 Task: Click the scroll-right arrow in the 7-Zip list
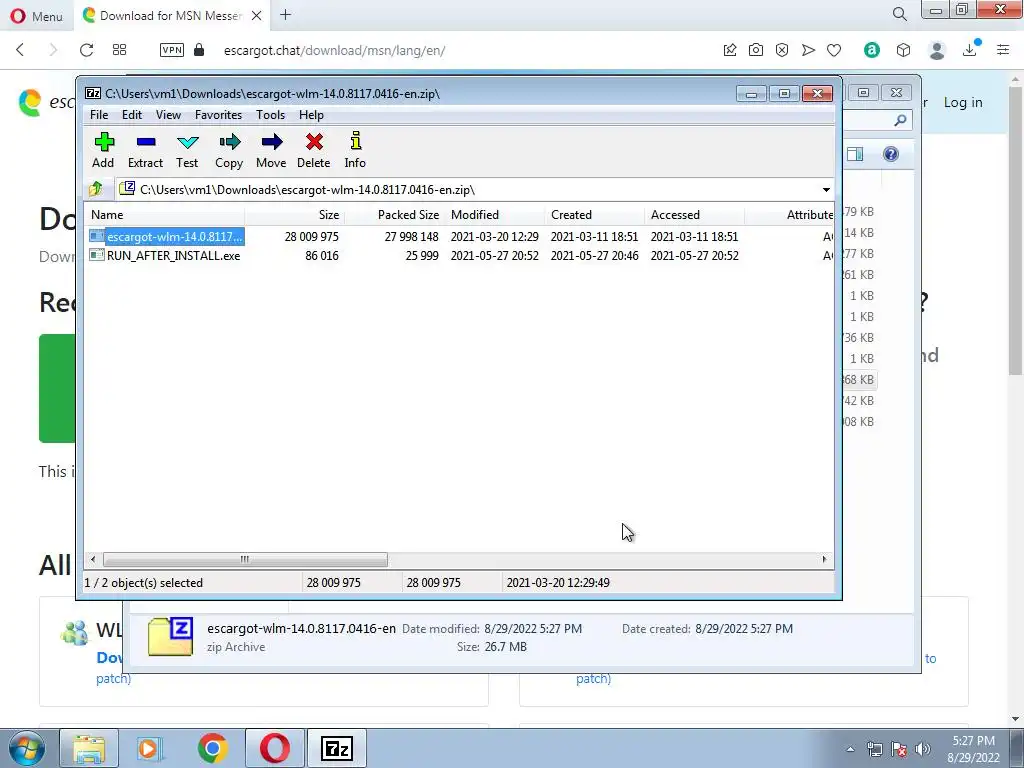pyautogui.click(x=824, y=559)
